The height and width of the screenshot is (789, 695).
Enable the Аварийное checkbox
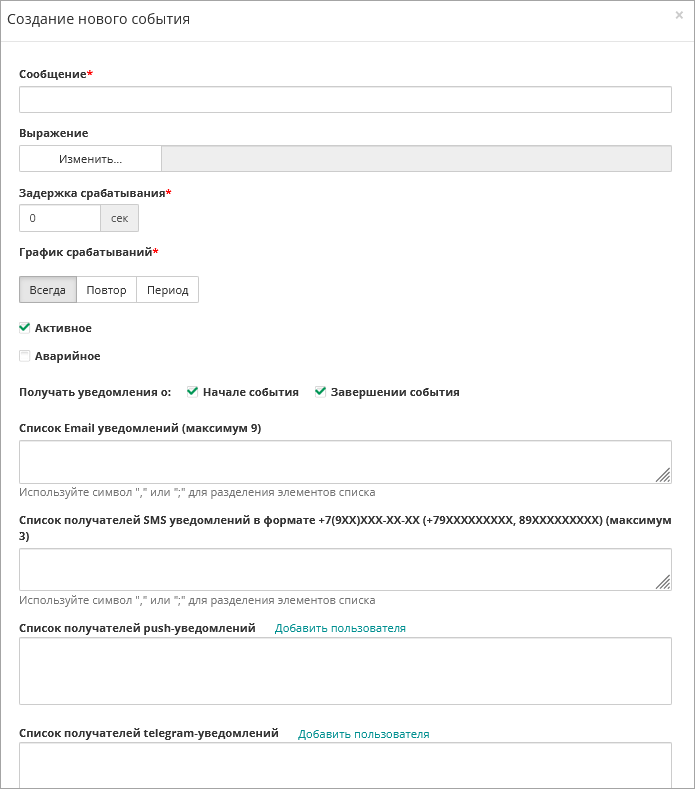[x=25, y=355]
